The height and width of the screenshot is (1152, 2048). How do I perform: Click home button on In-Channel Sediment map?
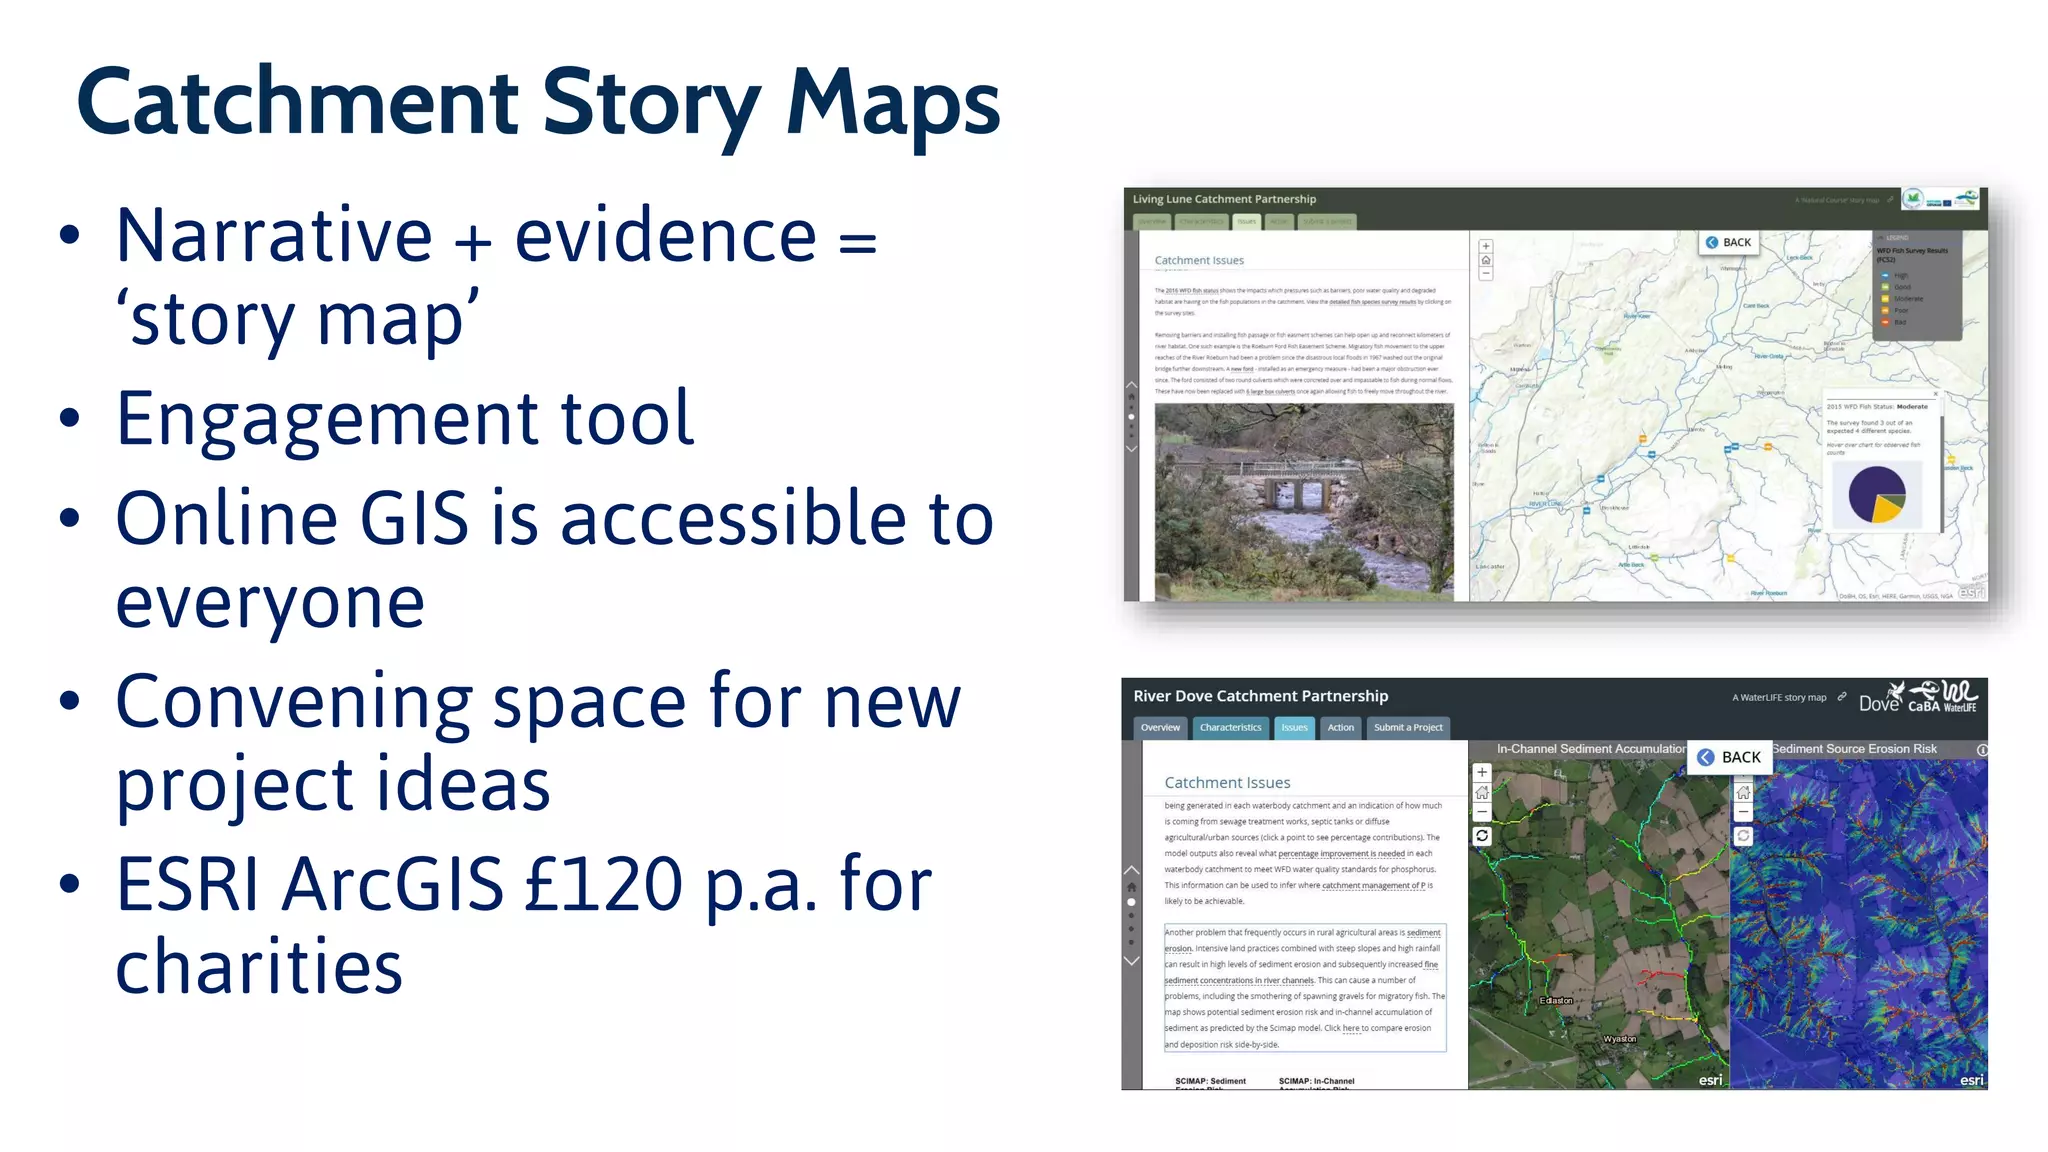tap(1482, 792)
